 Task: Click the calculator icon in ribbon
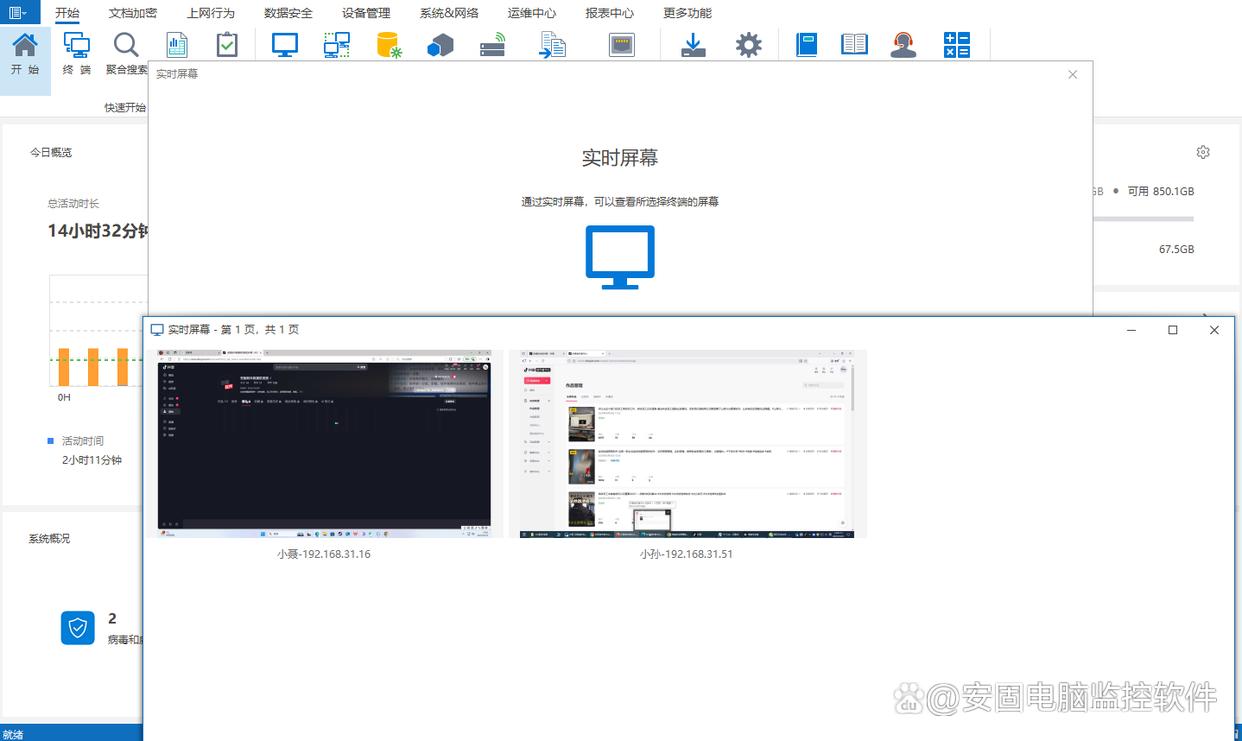(957, 45)
